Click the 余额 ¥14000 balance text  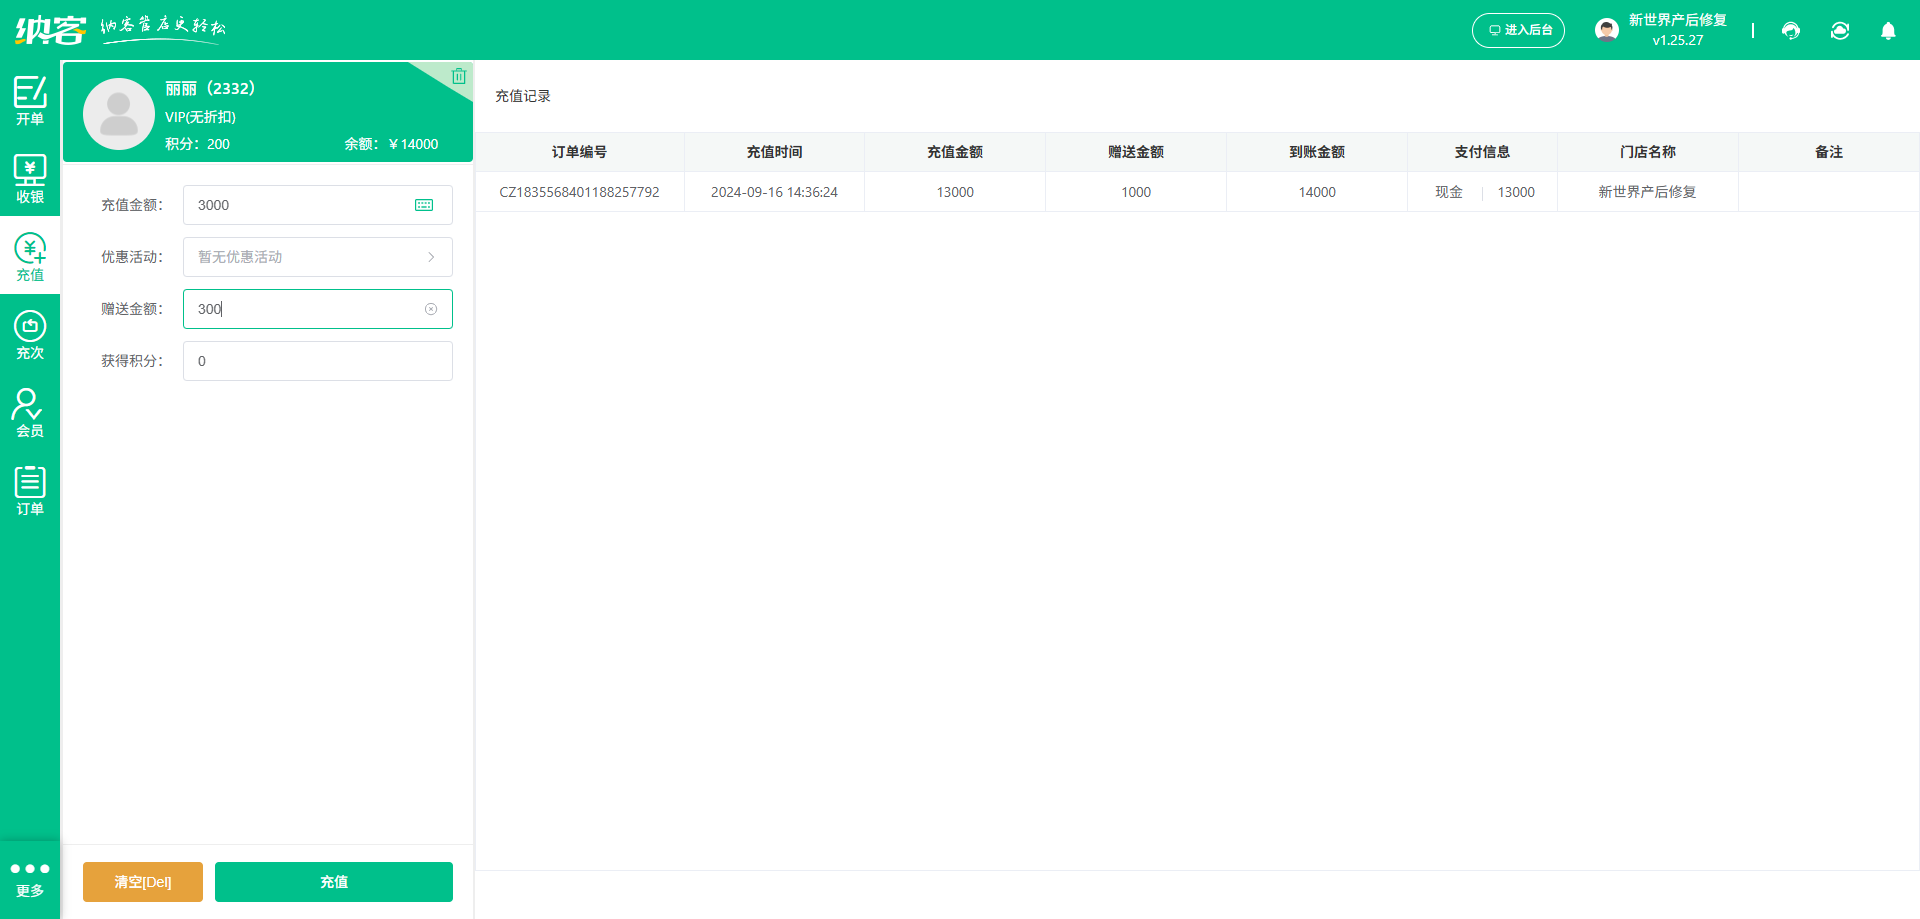391,144
